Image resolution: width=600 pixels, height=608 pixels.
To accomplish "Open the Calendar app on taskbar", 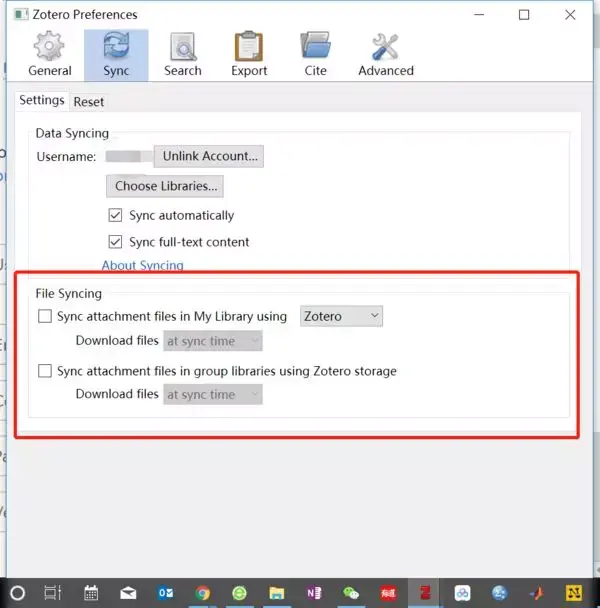I will tap(91, 593).
